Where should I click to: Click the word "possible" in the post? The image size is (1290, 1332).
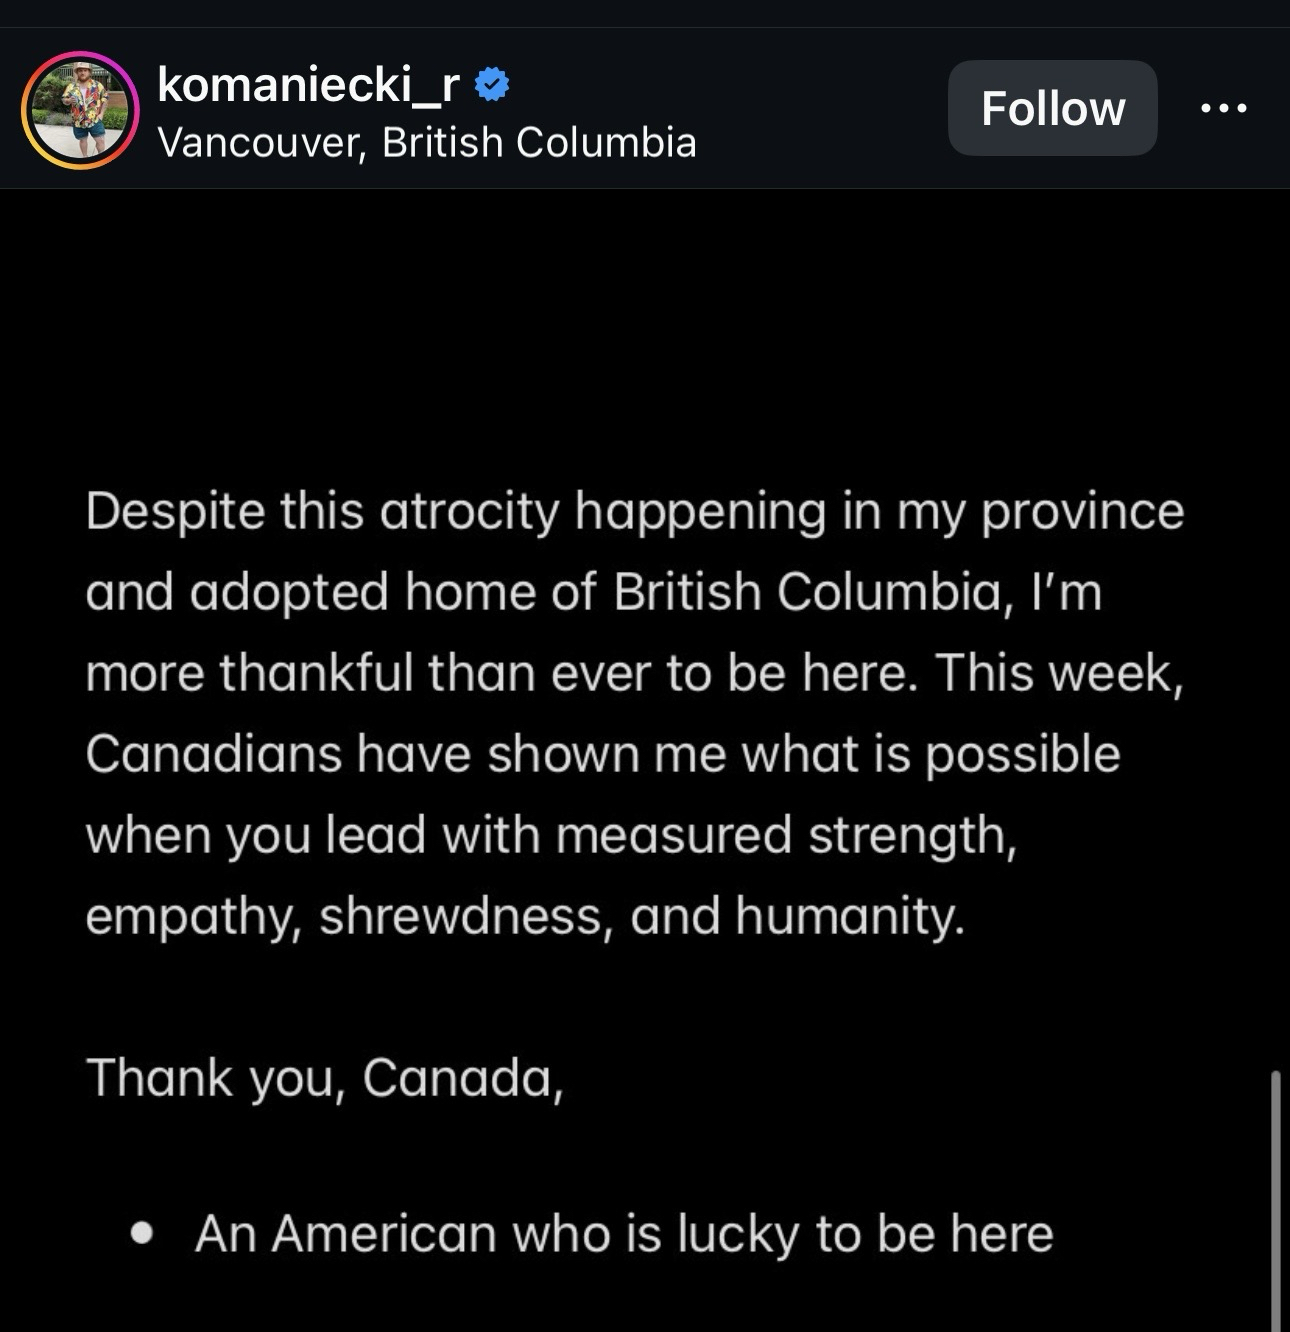coord(1021,754)
